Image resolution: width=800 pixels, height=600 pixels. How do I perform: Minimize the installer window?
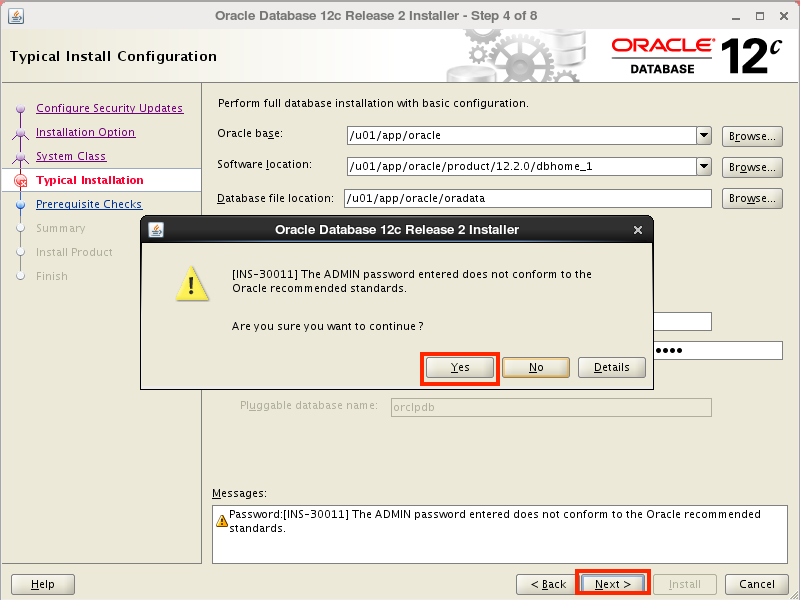[x=736, y=16]
